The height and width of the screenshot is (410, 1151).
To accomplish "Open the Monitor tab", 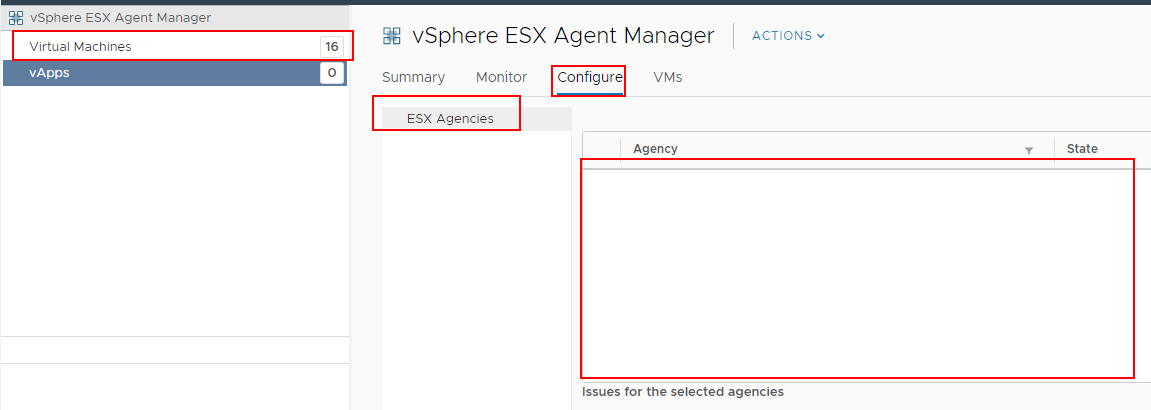I will [501, 77].
